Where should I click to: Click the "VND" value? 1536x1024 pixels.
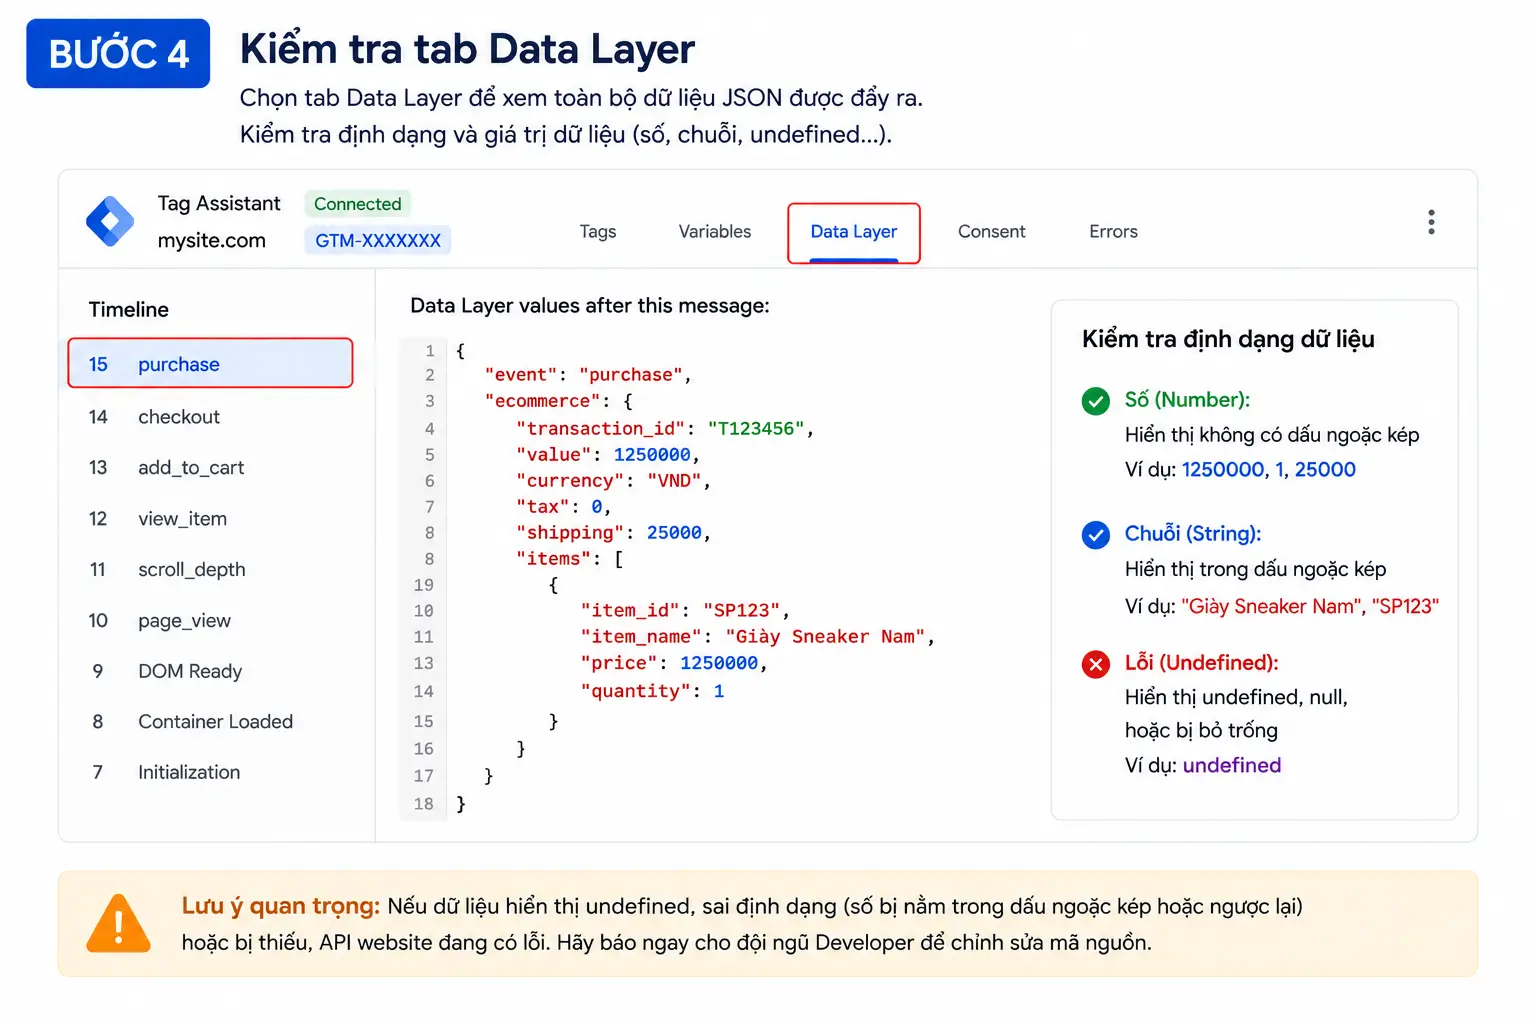coord(674,481)
